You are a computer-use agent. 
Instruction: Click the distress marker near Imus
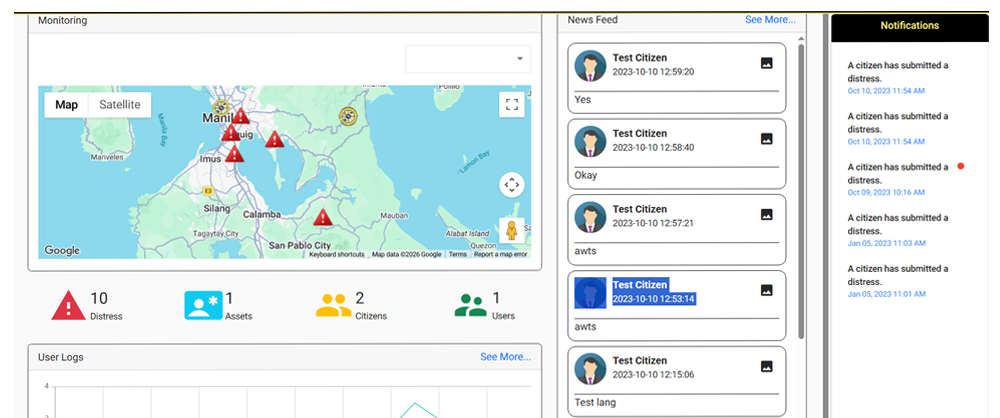click(235, 154)
